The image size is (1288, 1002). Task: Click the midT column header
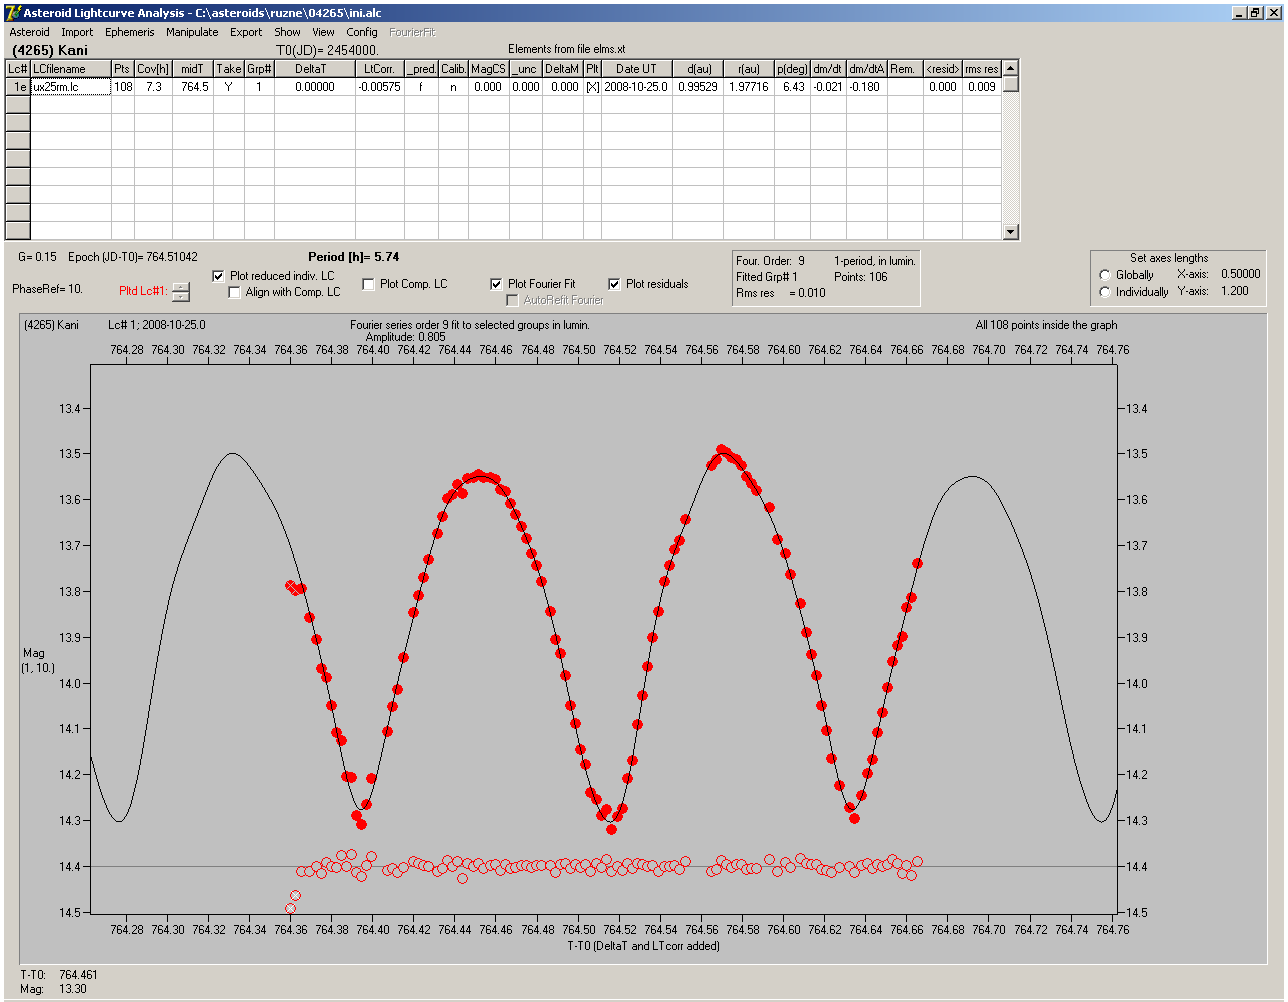point(194,69)
